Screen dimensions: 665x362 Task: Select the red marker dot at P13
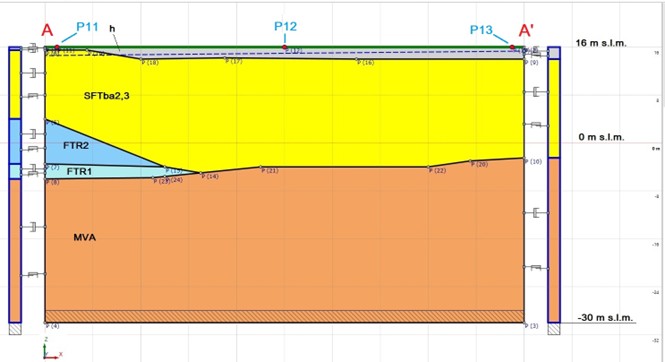[512, 47]
